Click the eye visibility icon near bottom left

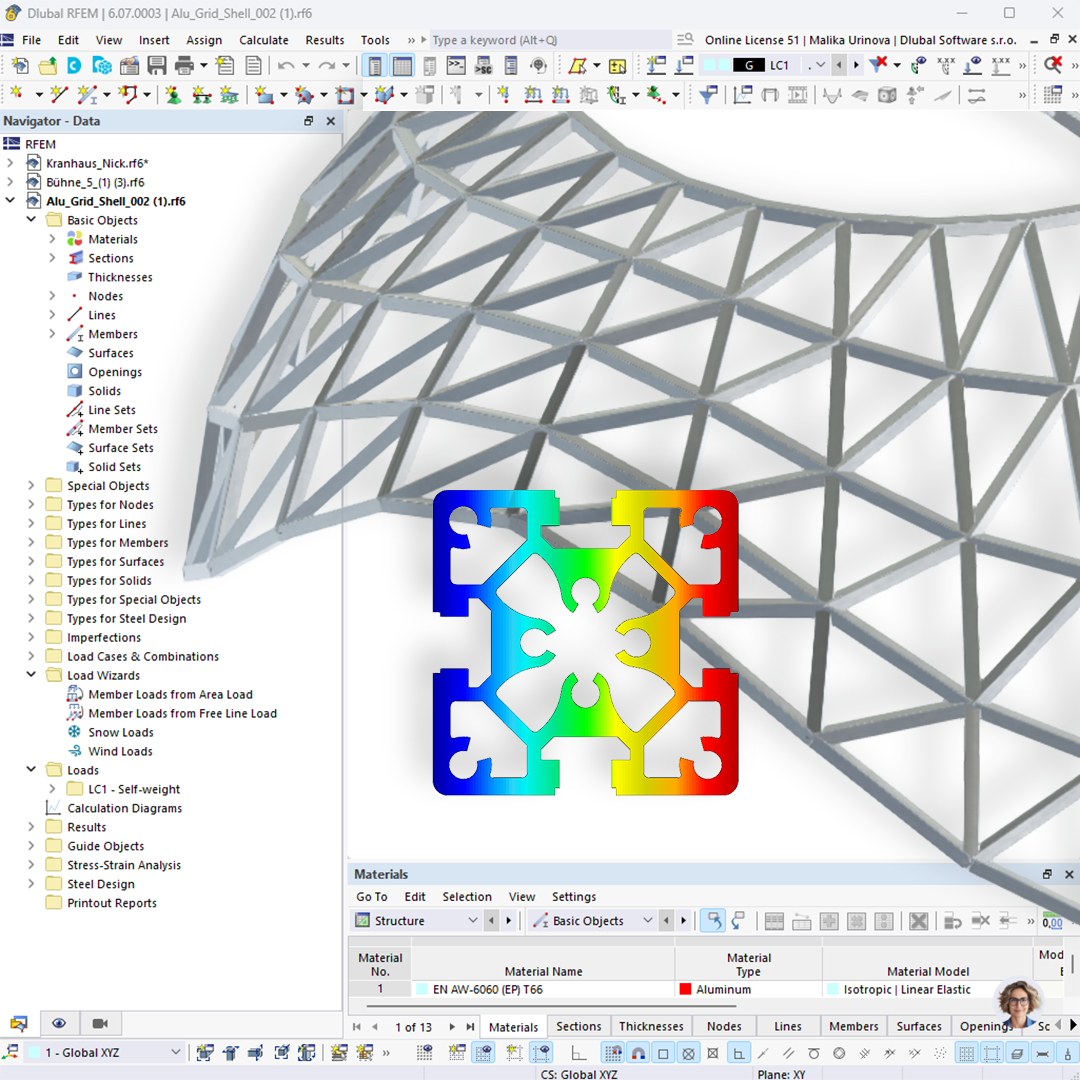58,1023
